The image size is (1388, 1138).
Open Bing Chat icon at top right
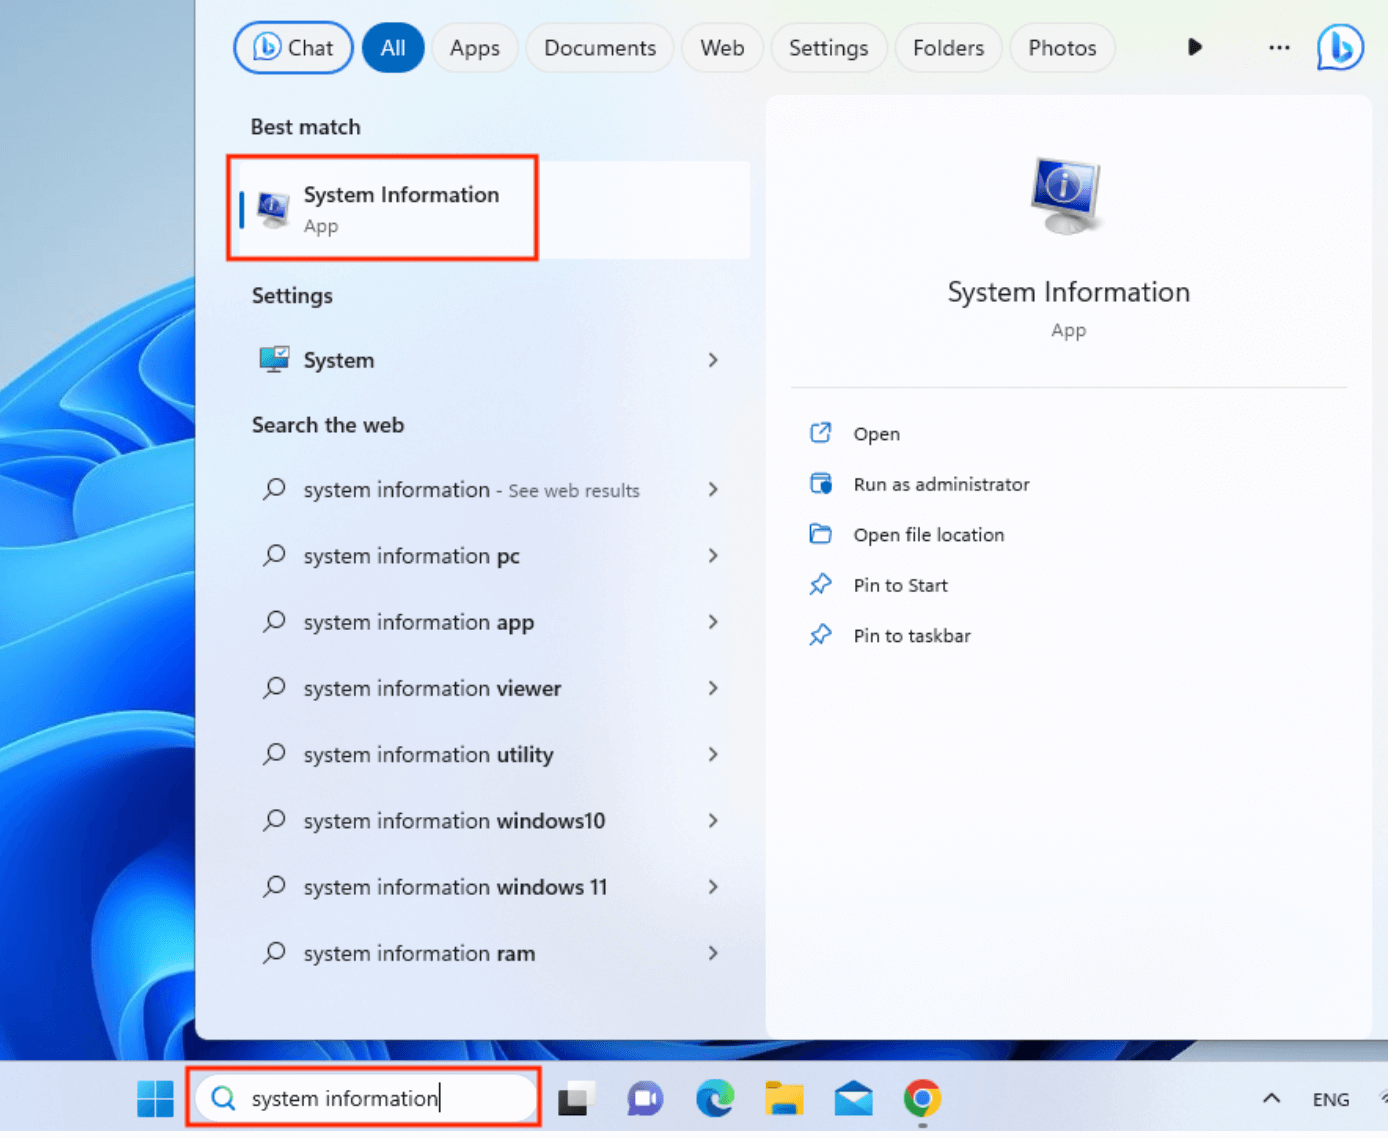click(1340, 47)
